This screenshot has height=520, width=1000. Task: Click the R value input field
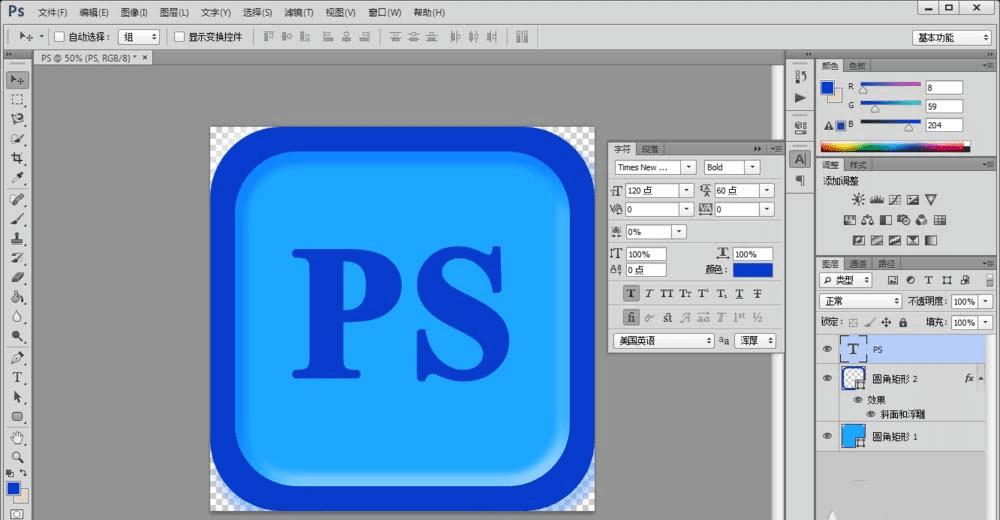944,87
